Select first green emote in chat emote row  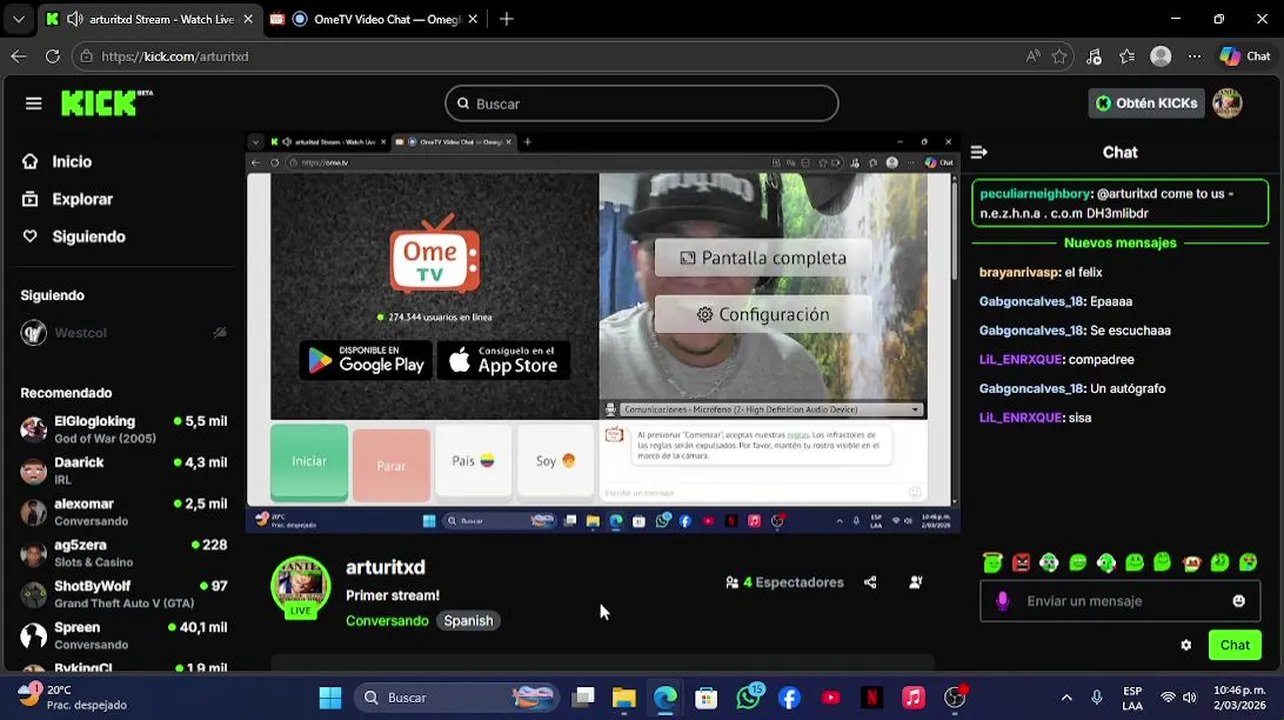click(992, 563)
